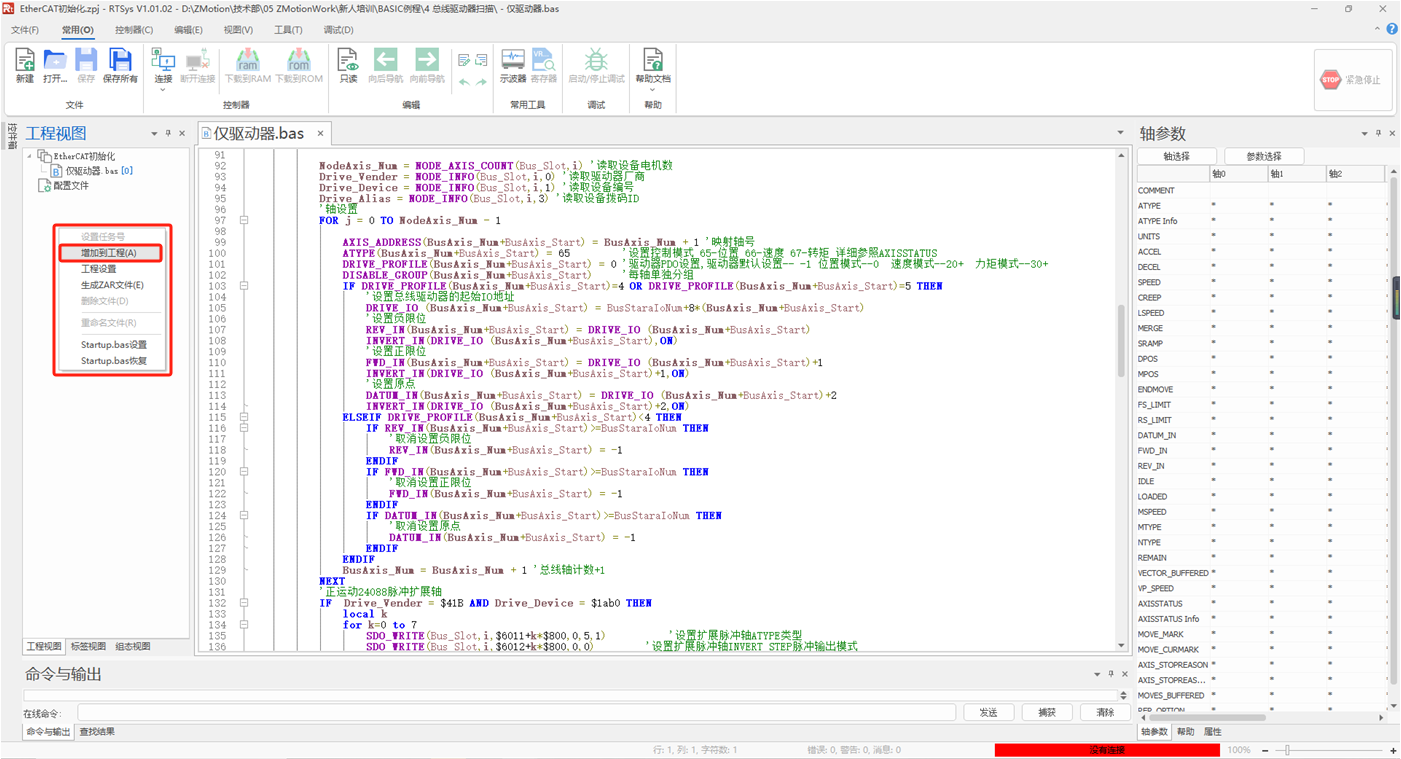Click the 紧急停止 emergency stop button
This screenshot has width=1401, height=759.
(1353, 80)
